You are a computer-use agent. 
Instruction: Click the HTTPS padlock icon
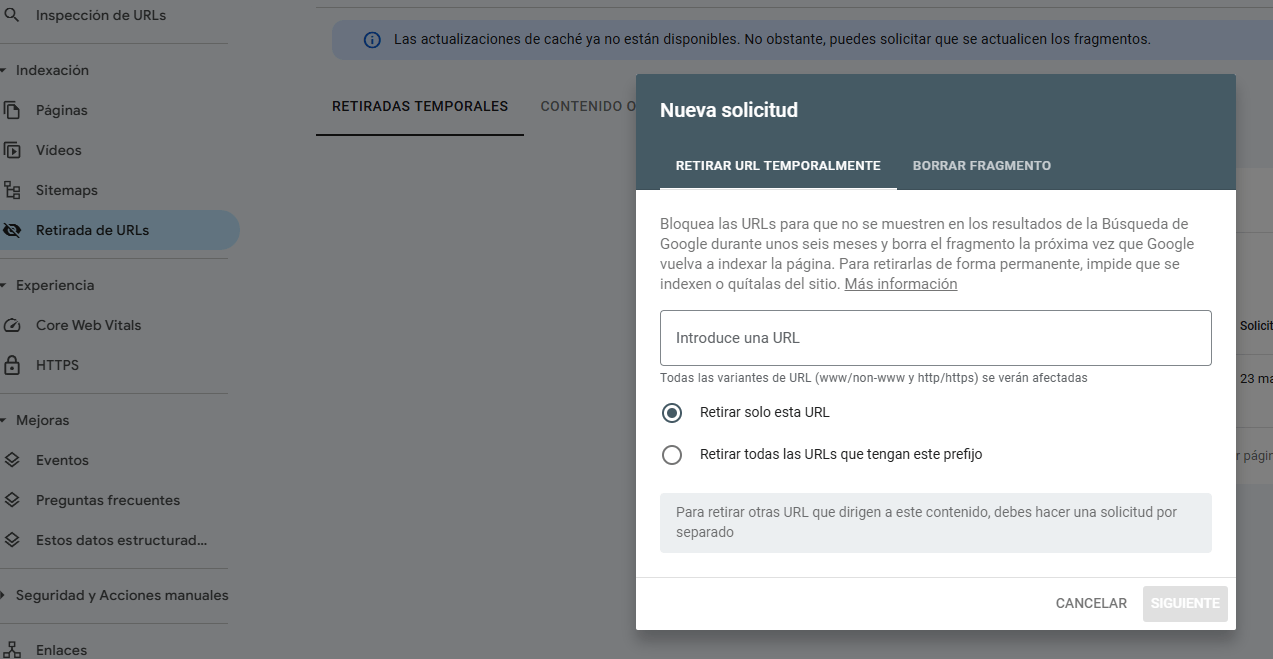click(x=18, y=365)
